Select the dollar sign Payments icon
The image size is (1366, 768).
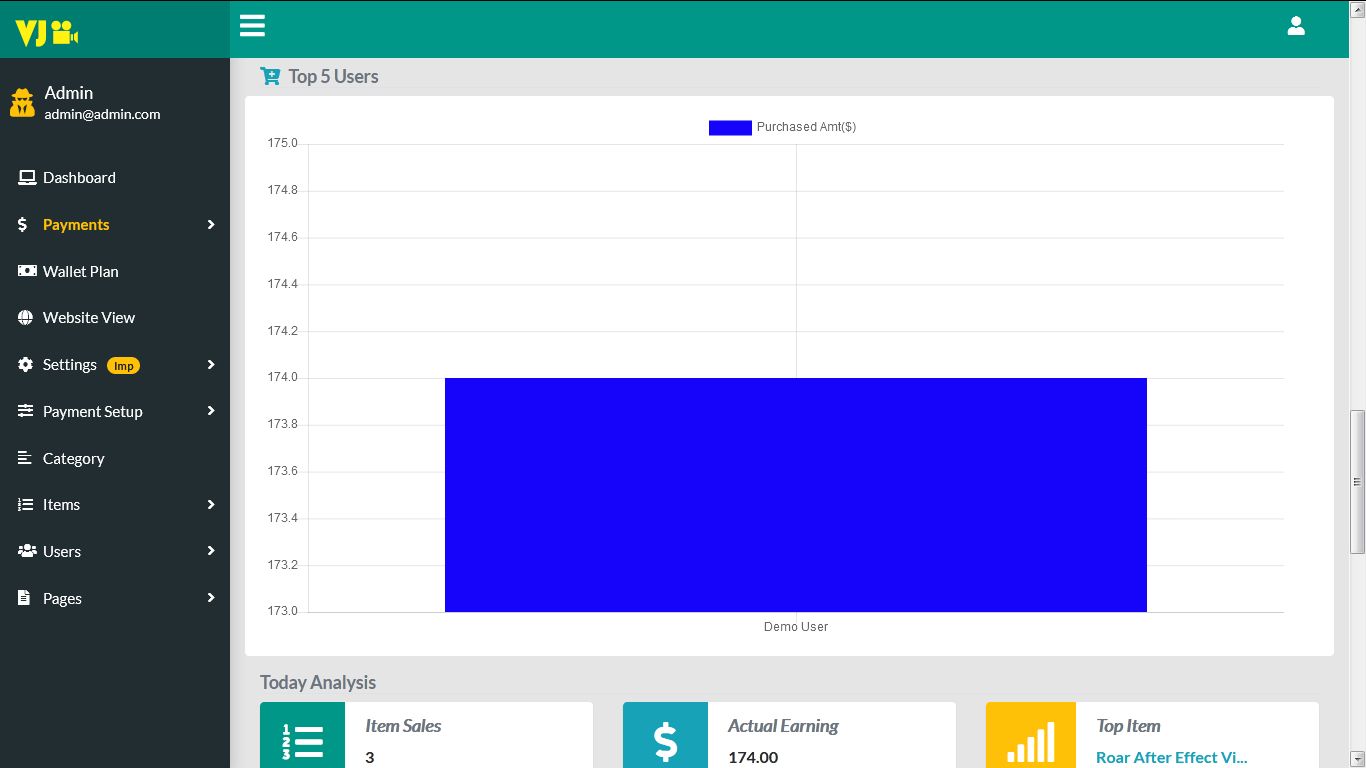(x=23, y=224)
